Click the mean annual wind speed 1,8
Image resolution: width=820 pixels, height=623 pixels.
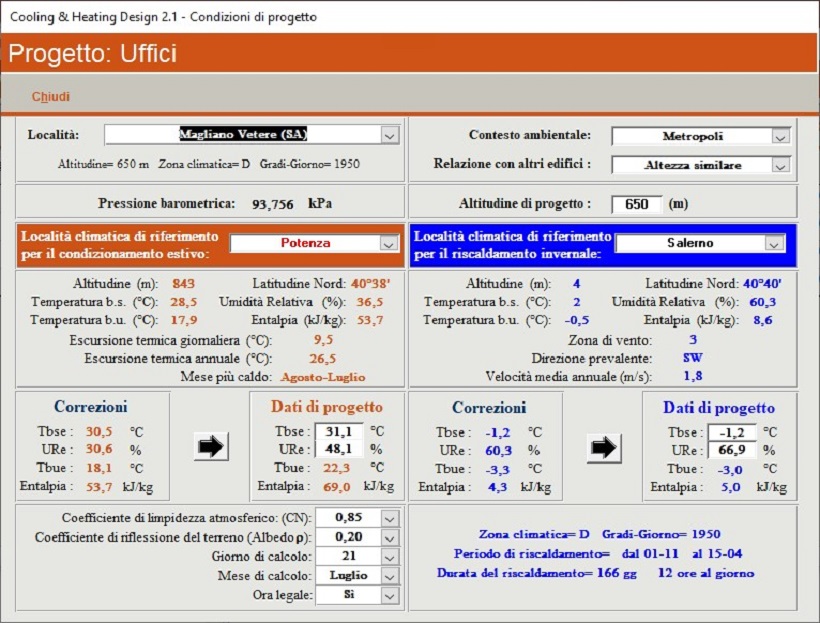(692, 376)
